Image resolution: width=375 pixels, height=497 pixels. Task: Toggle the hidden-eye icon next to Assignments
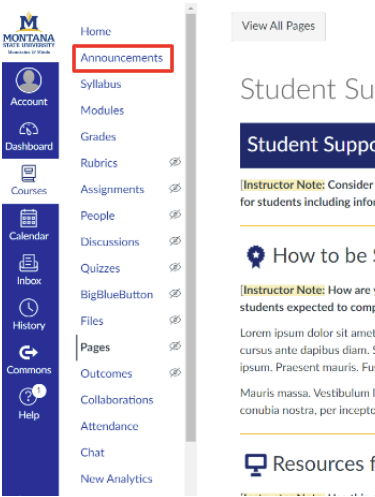click(x=175, y=188)
